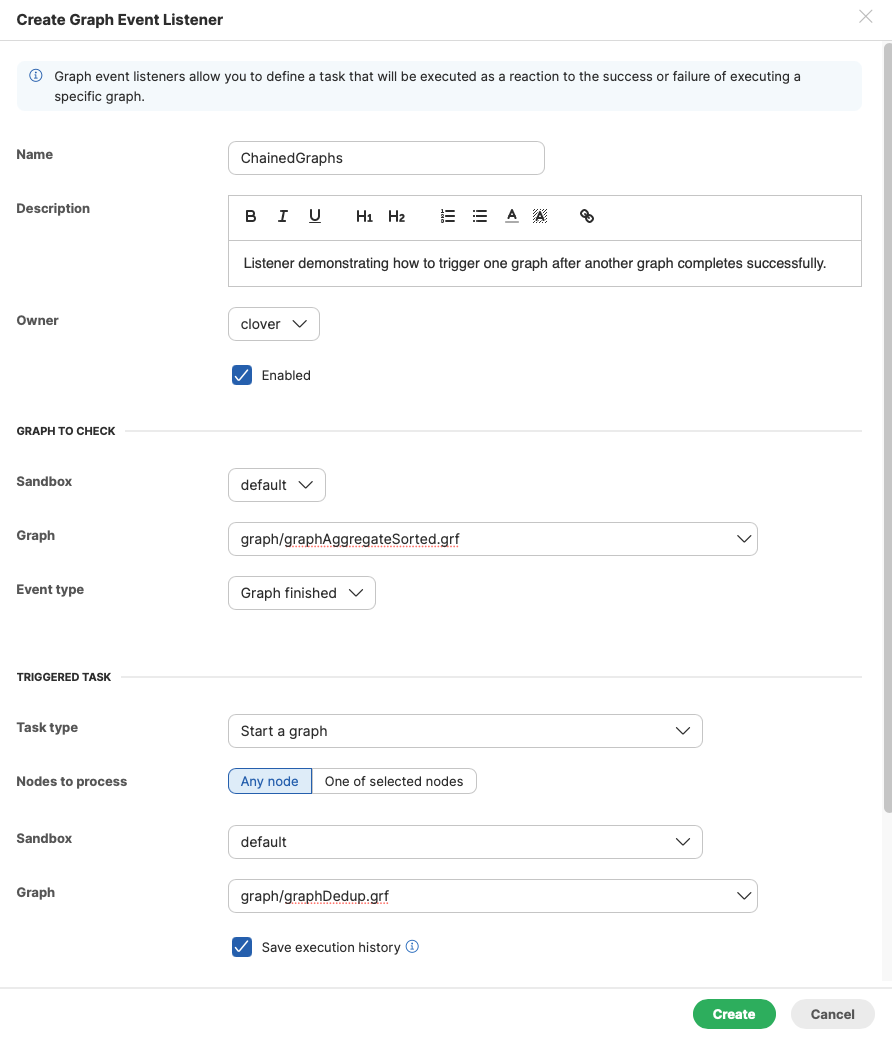Open the text color picker in the editor
This screenshot has height=1039, width=892.
(511, 216)
